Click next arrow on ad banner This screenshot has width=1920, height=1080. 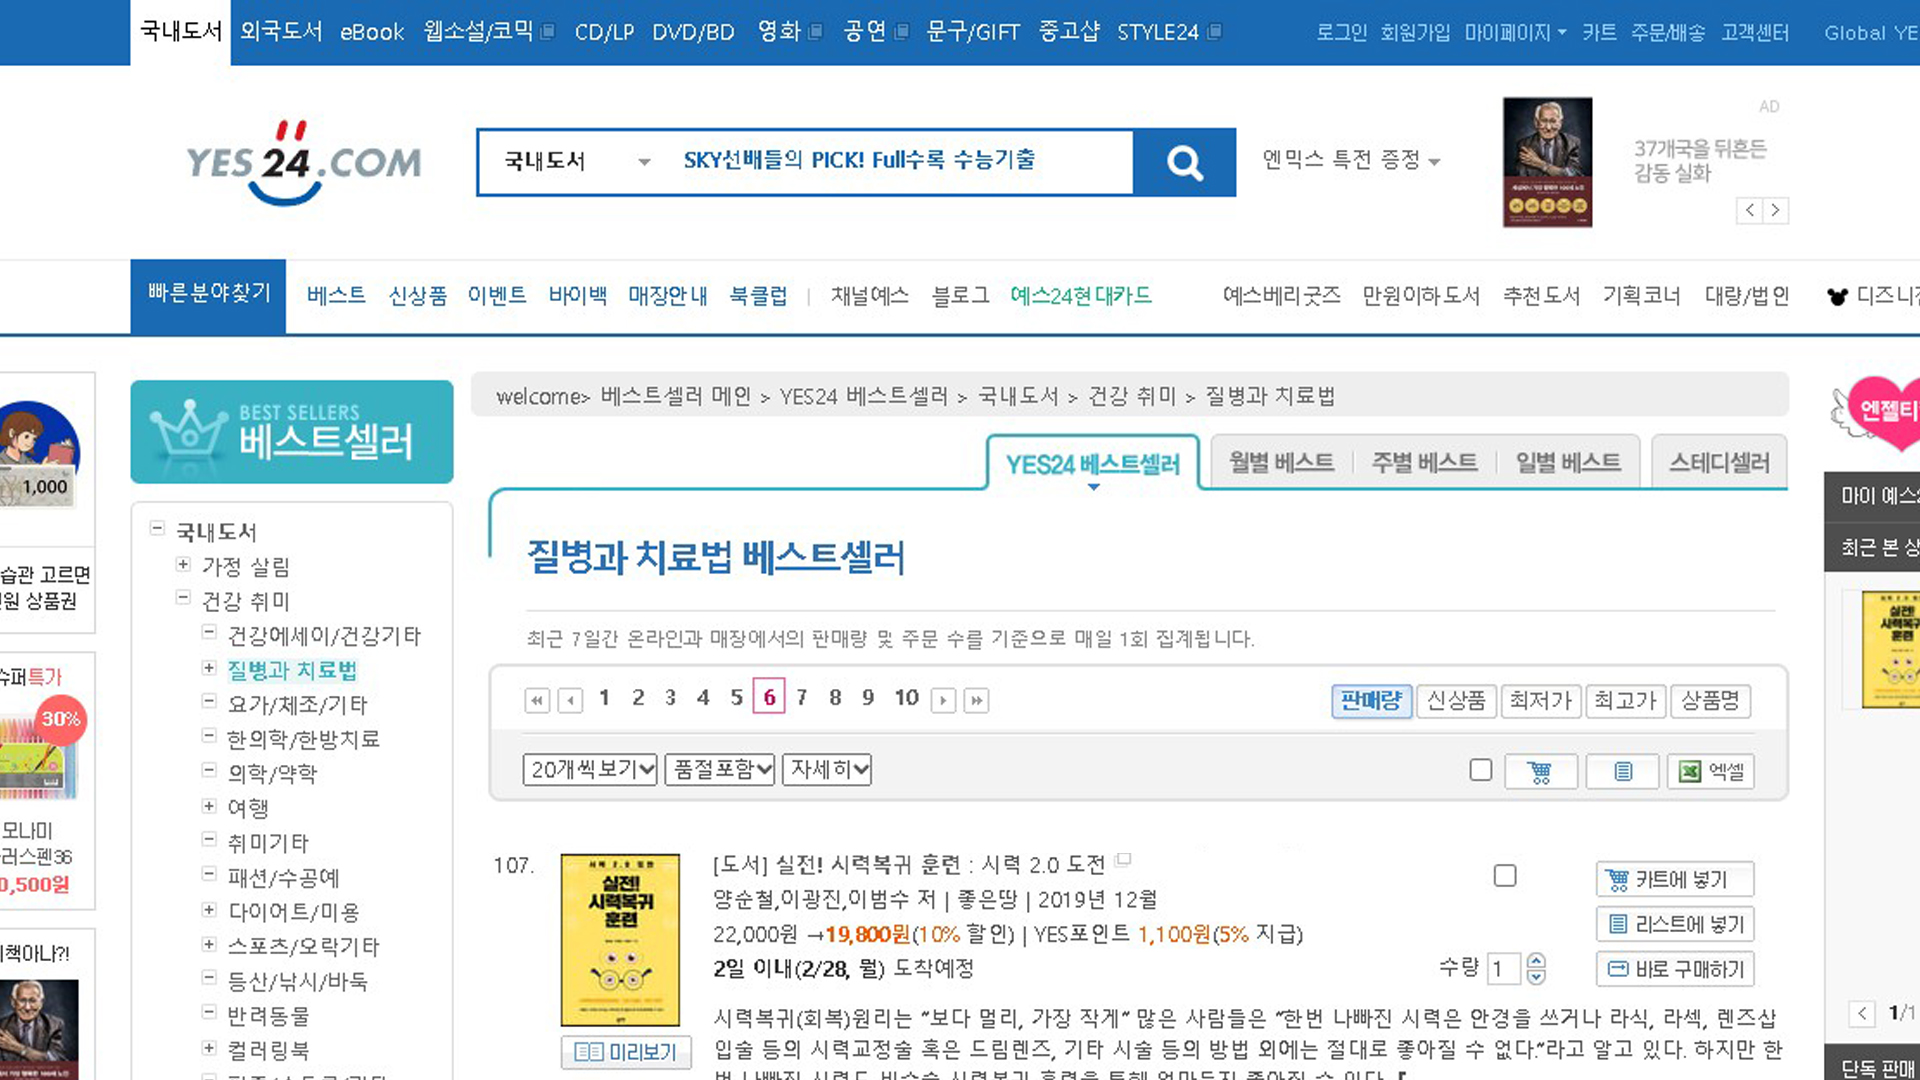point(1775,210)
